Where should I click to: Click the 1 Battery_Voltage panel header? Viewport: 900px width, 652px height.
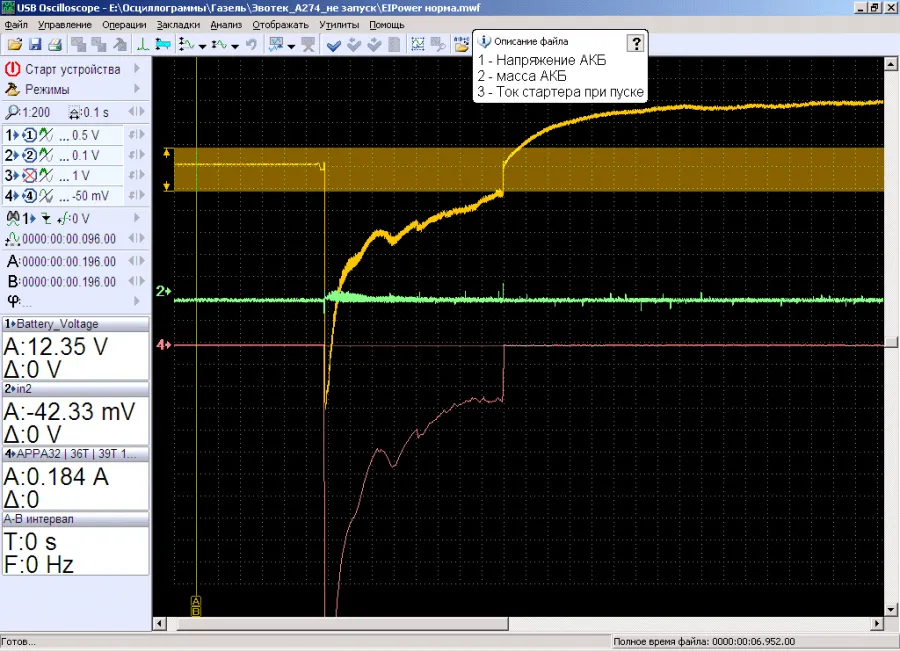pyautogui.click(x=75, y=324)
